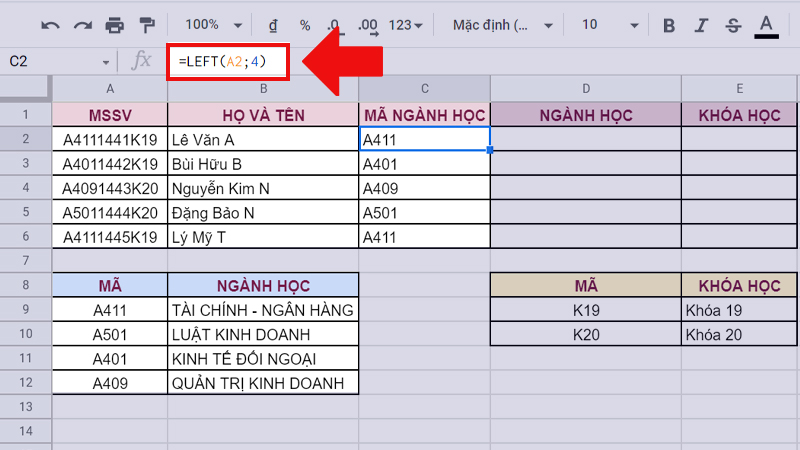Open the Mặc định font dropdown
The image size is (800, 450).
[497, 24]
